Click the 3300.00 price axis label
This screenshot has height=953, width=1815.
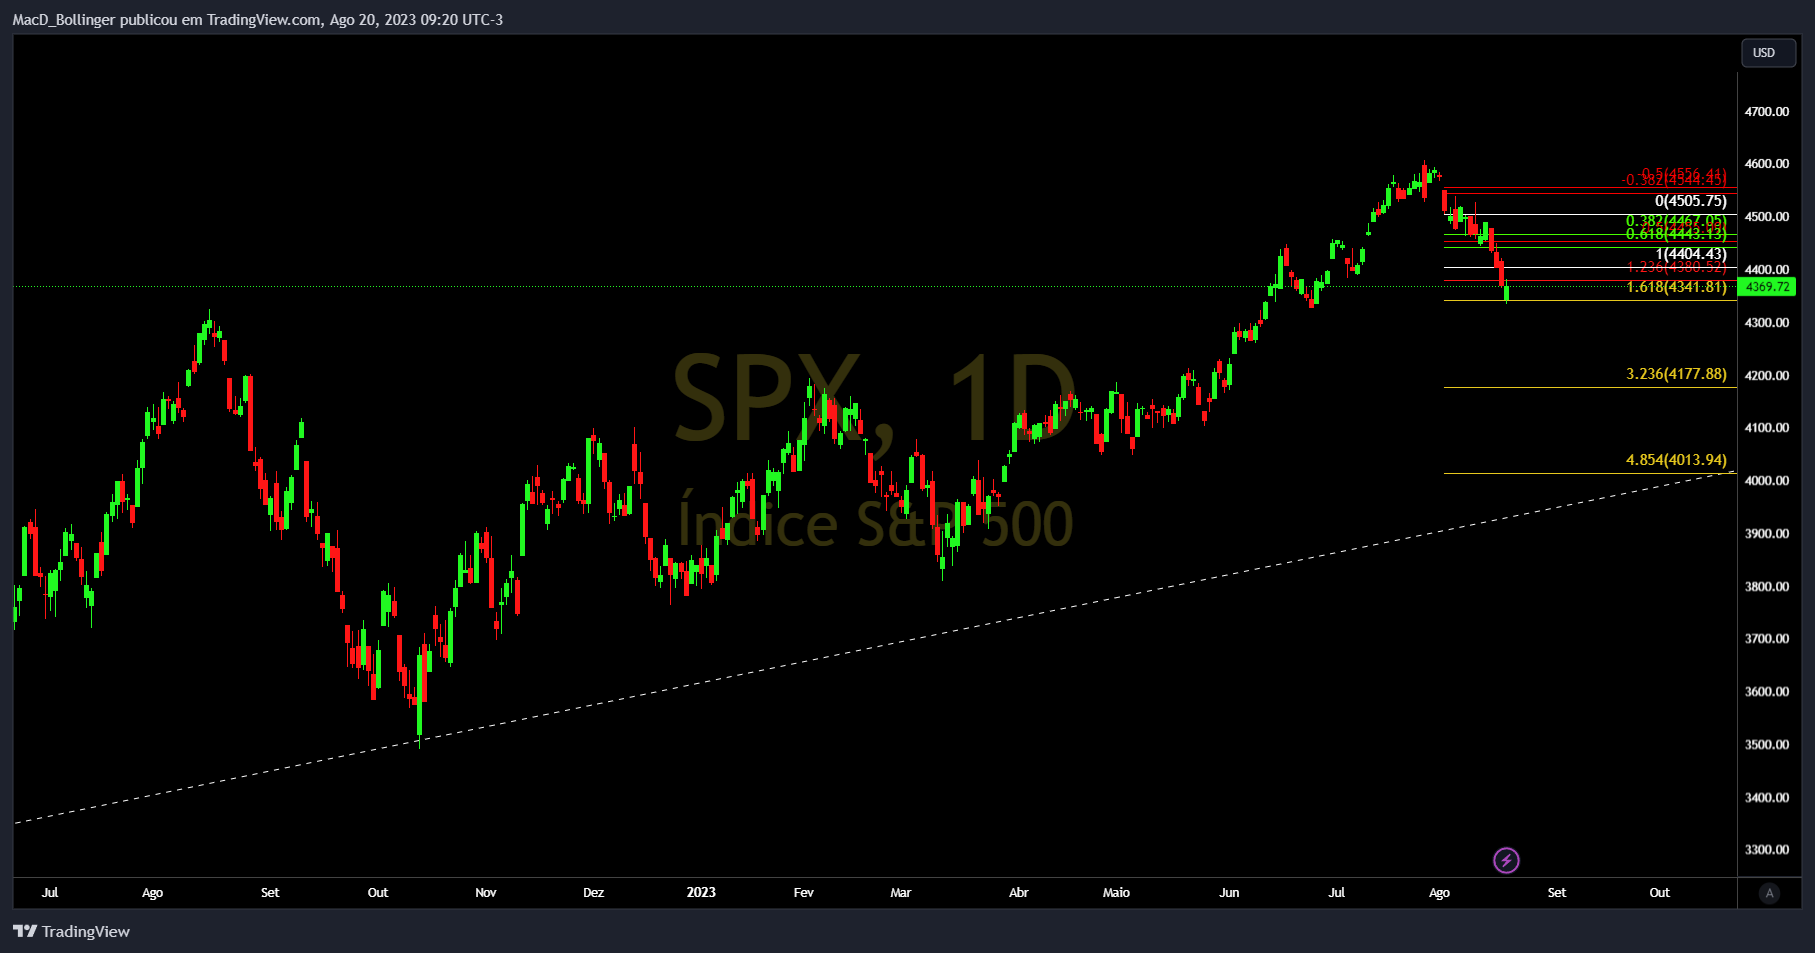(1767, 850)
